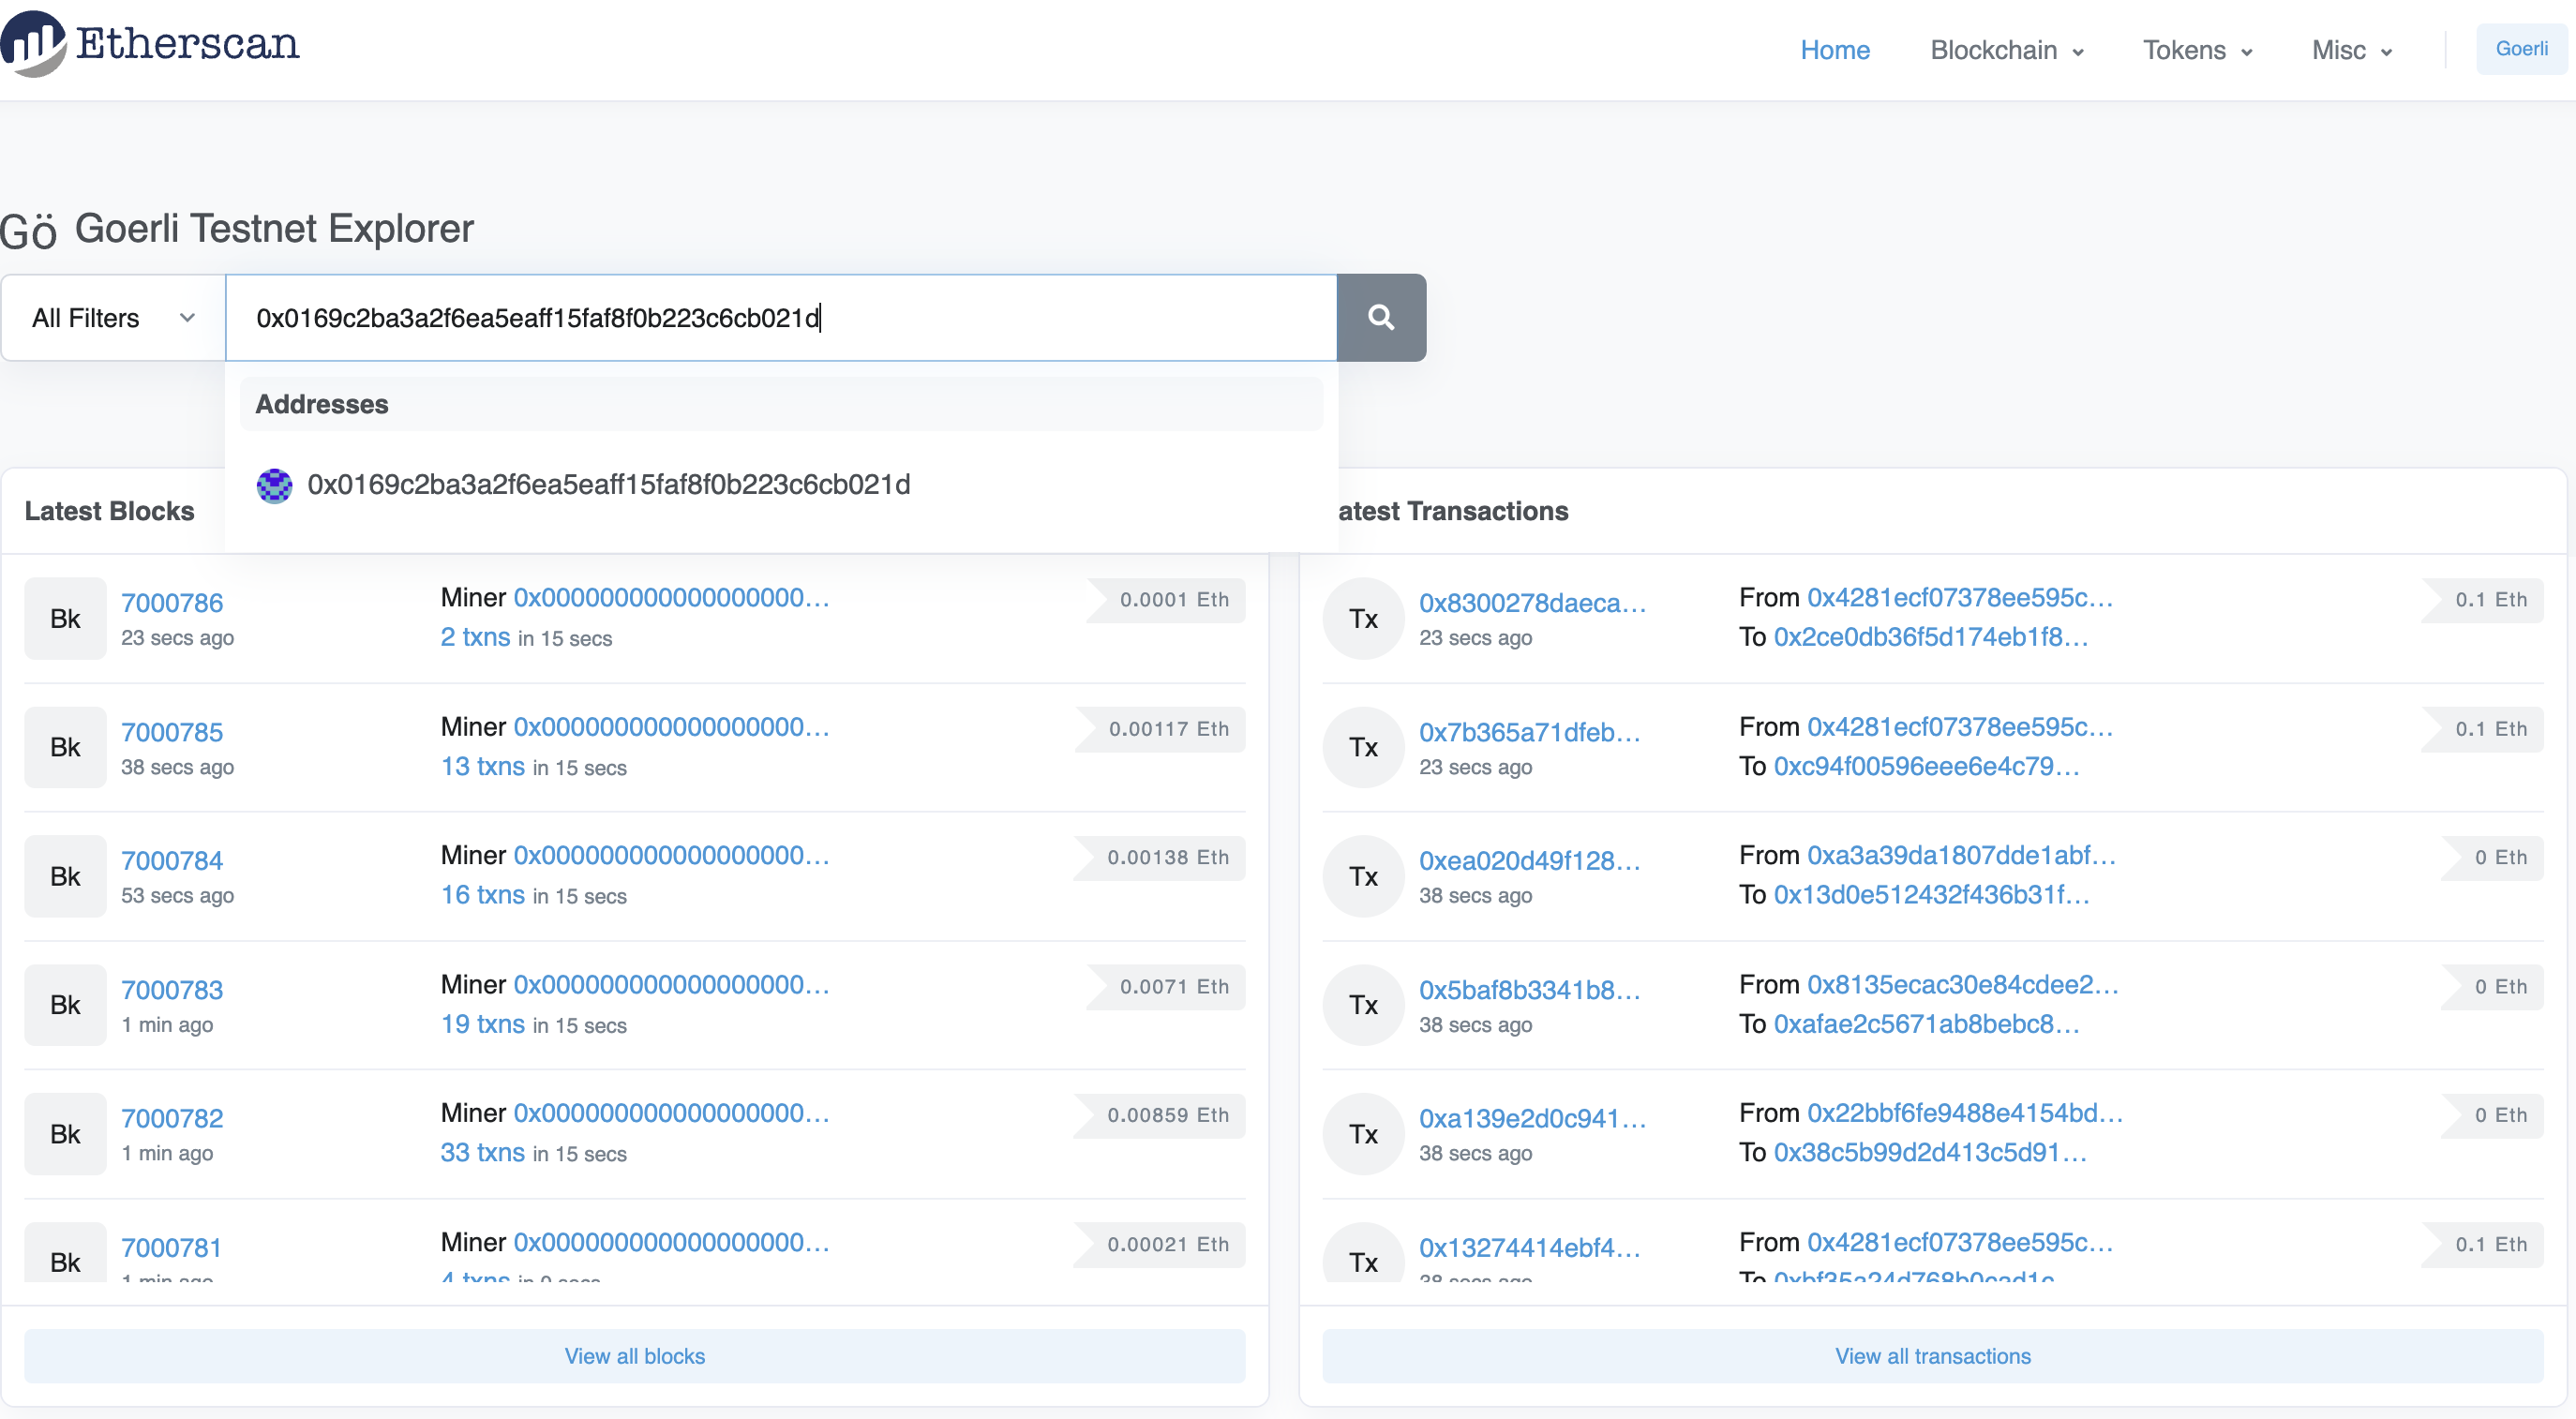This screenshot has width=2576, height=1419.
Task: Click the Bk icon for block 7000786
Action: (x=65, y=619)
